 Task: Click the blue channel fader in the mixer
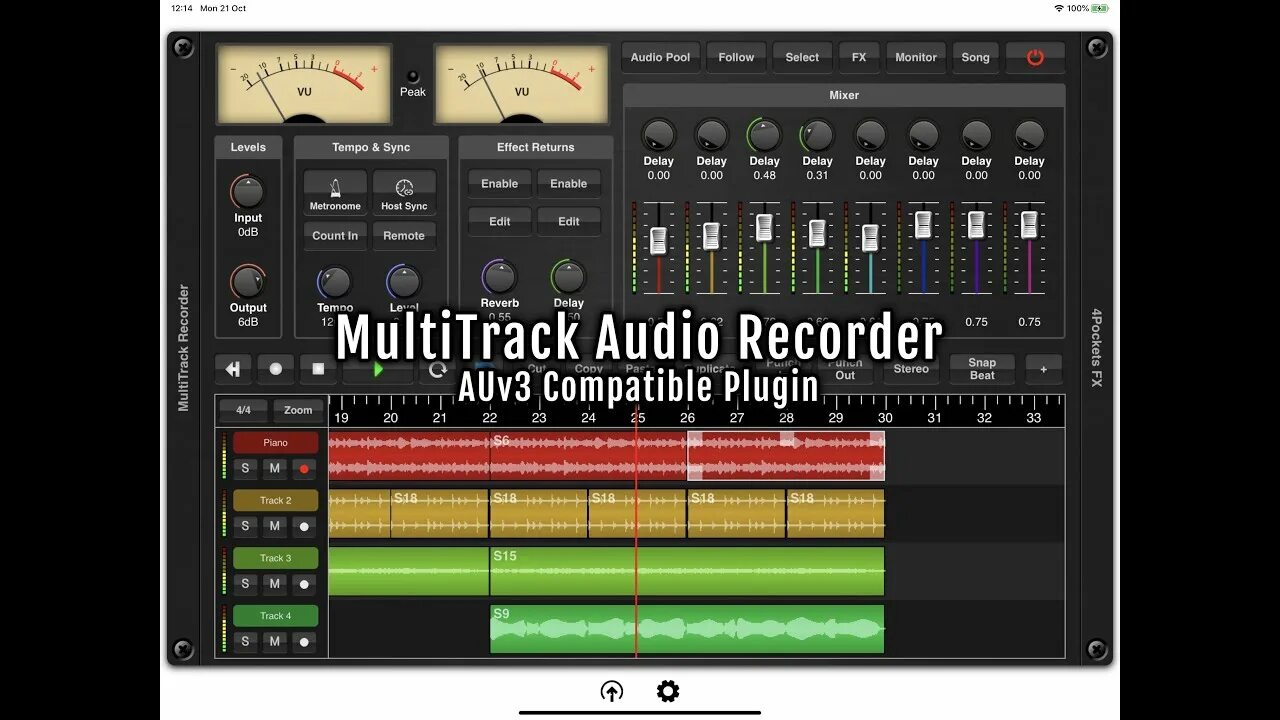point(923,224)
